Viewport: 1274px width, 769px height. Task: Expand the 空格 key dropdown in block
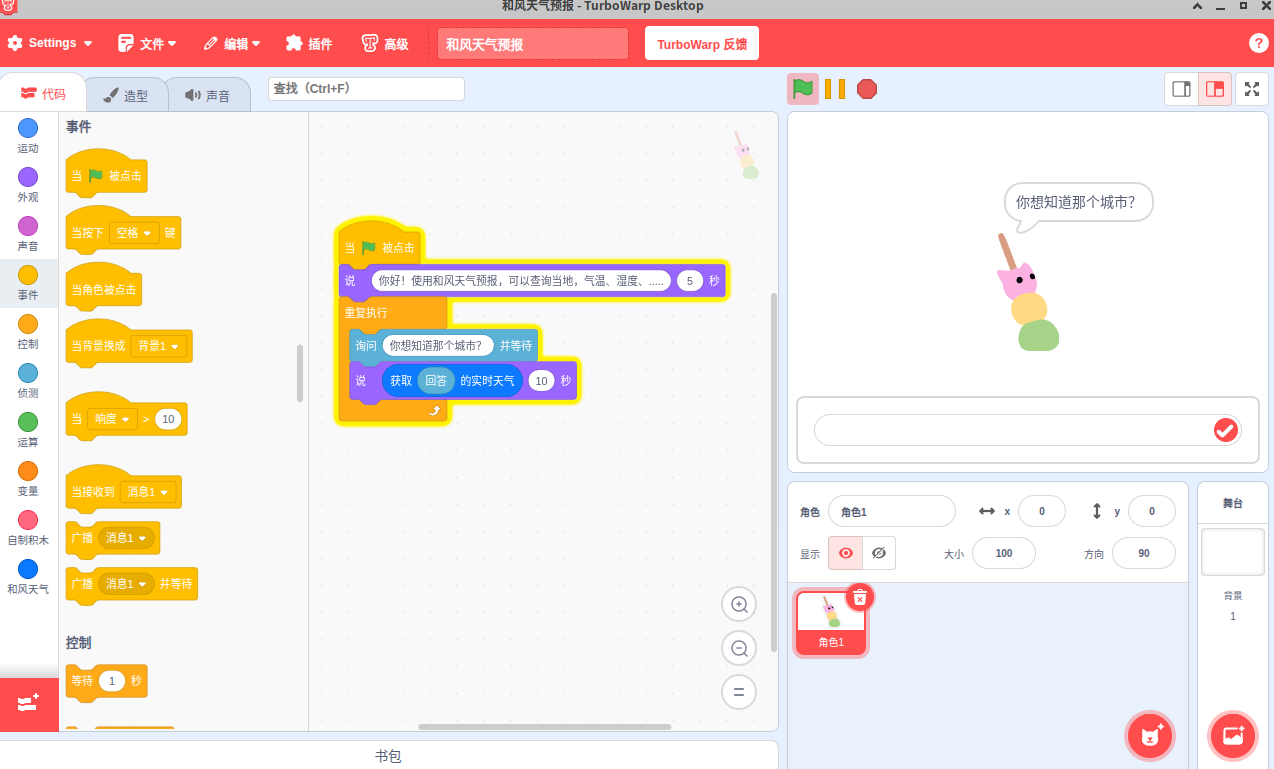(x=134, y=233)
